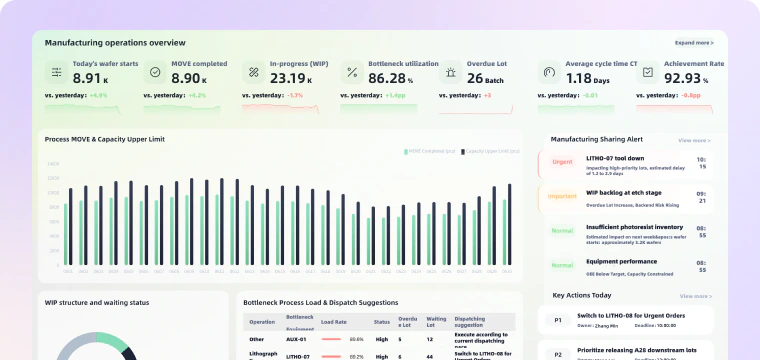Click the AUX-01 load rate bar
The height and width of the screenshot is (360, 760).
click(332, 340)
